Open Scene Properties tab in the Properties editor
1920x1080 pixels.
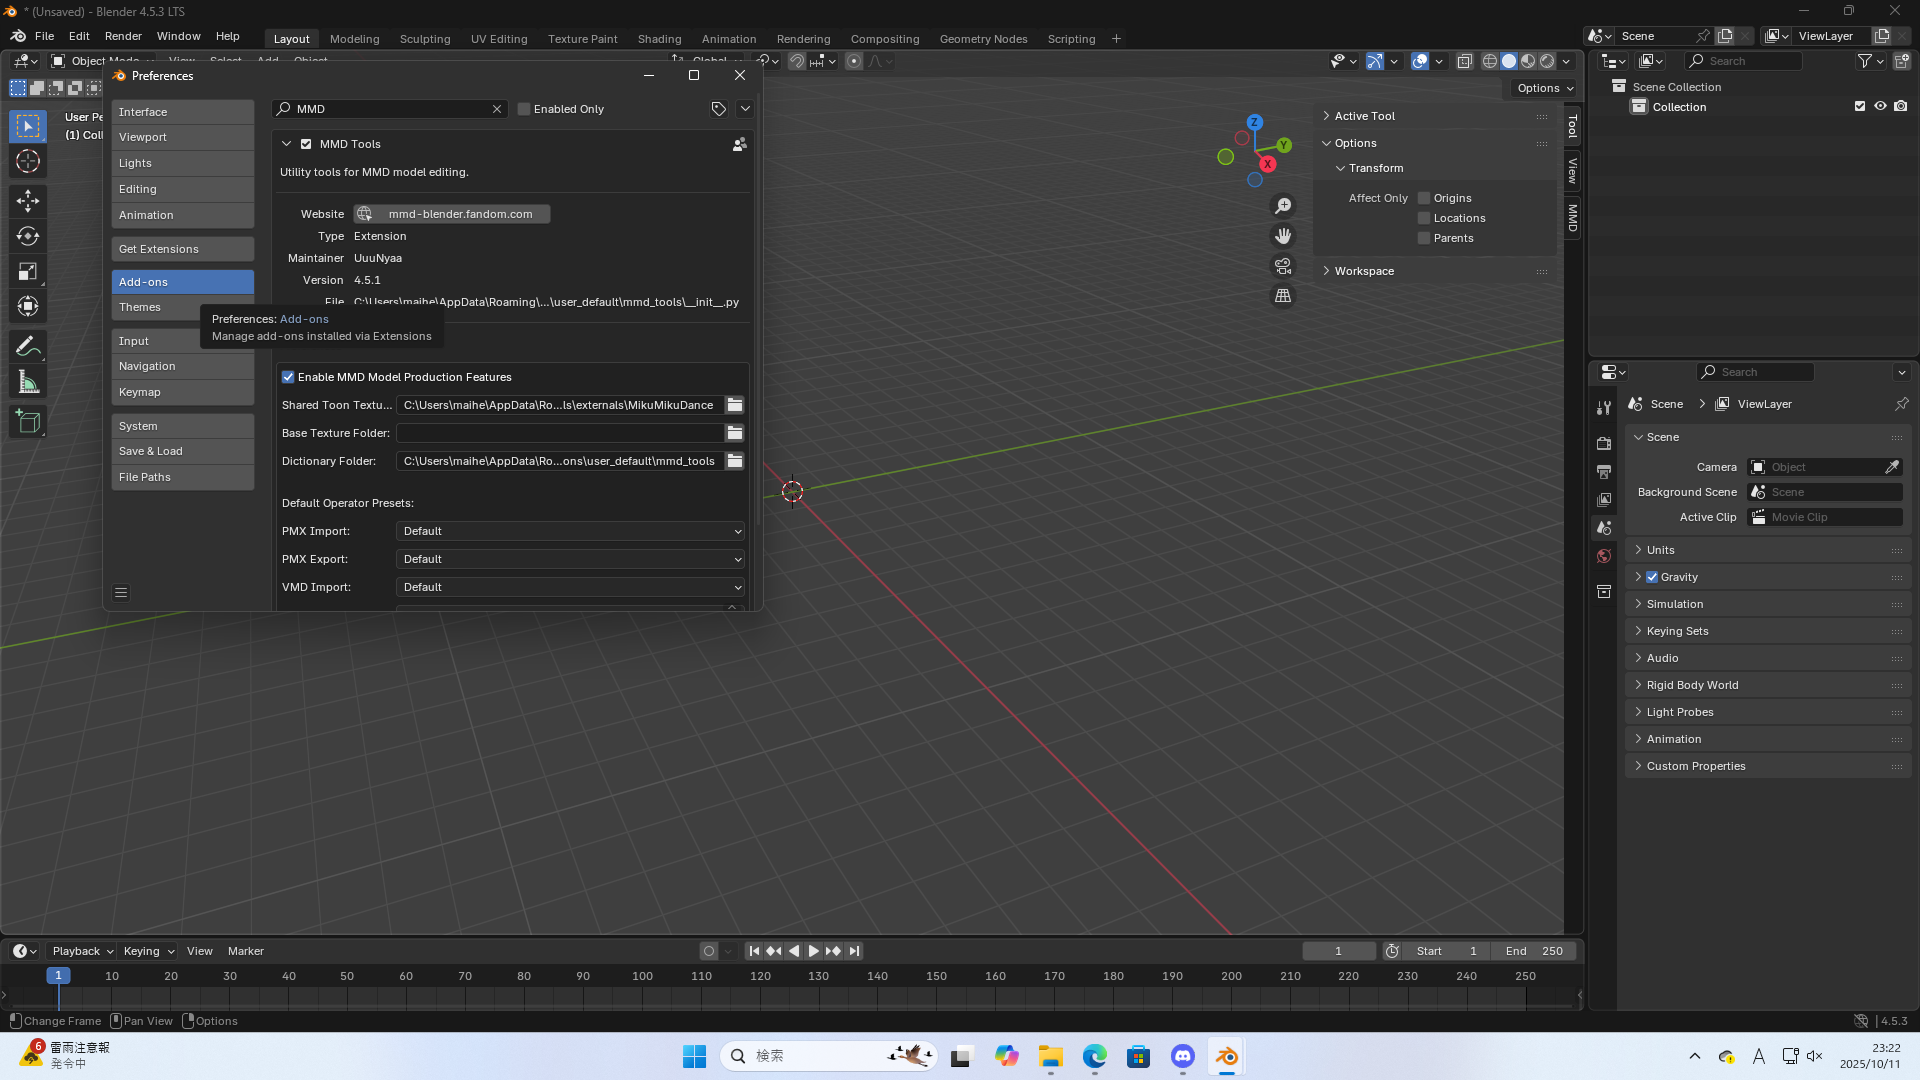1604,527
